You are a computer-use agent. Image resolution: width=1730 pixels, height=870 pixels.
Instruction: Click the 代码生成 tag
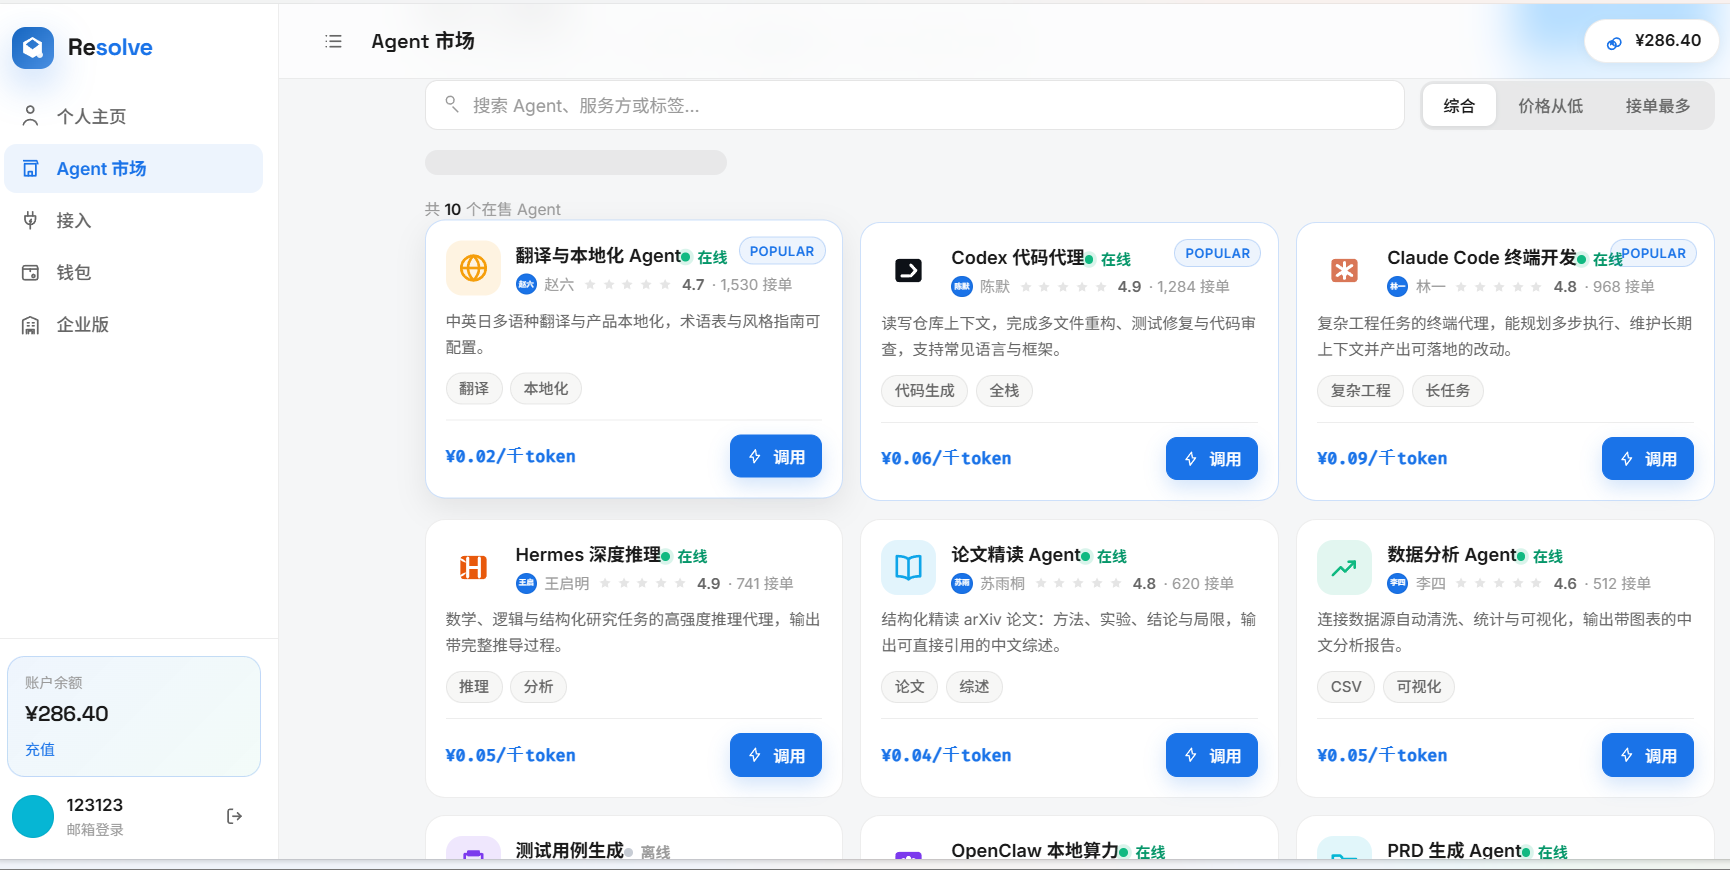(x=925, y=390)
